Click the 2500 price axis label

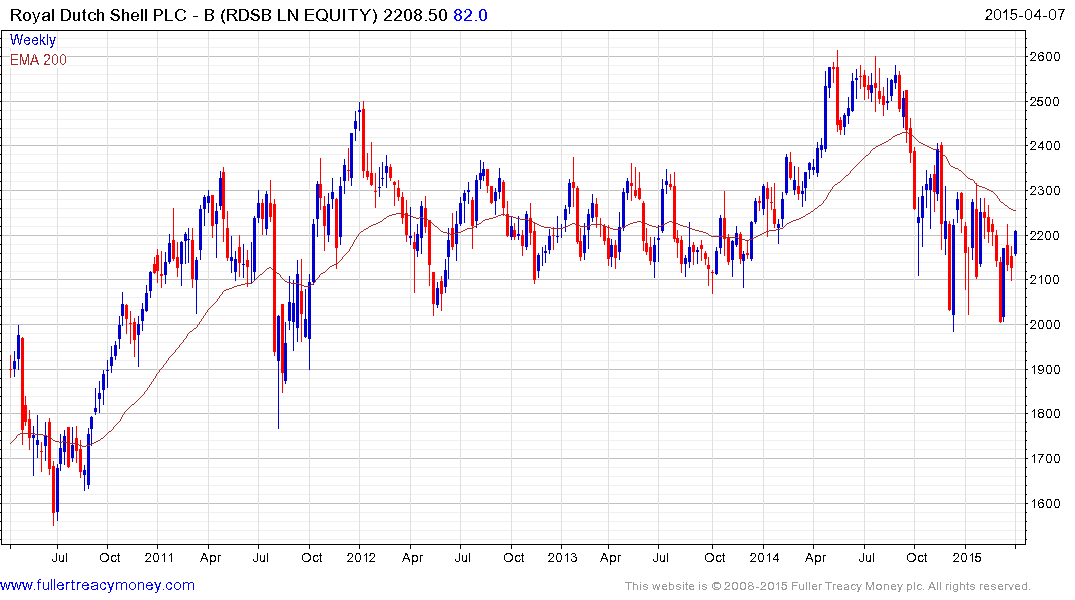tap(1045, 101)
